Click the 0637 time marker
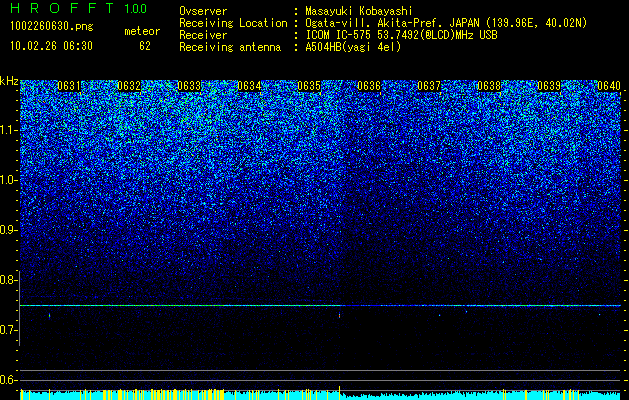629x400 pixels. [x=429, y=86]
